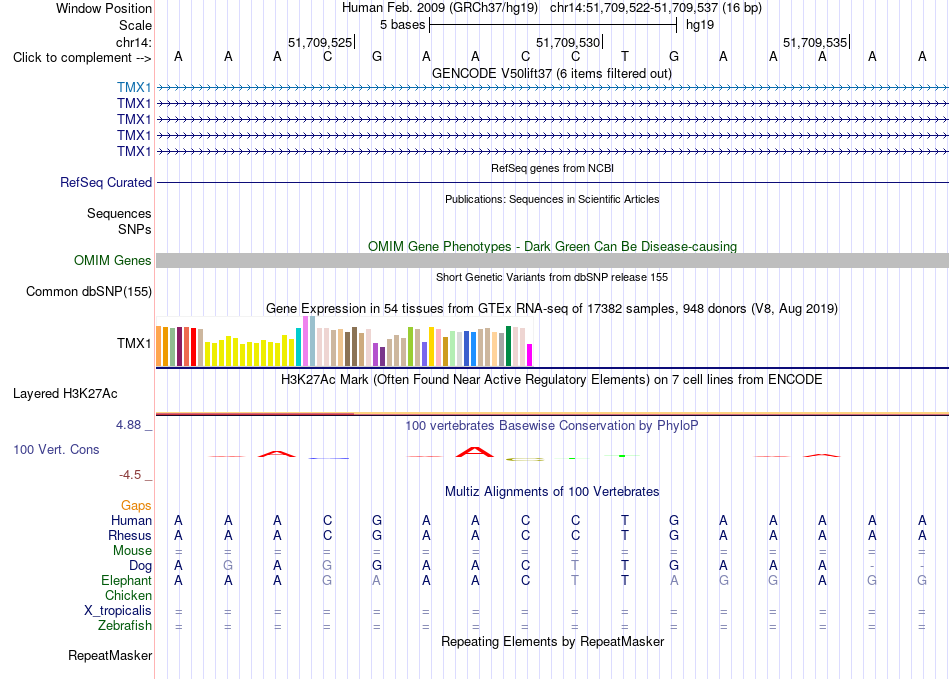The image size is (950, 679).
Task: Click the Window Position label
Action: 104,8
